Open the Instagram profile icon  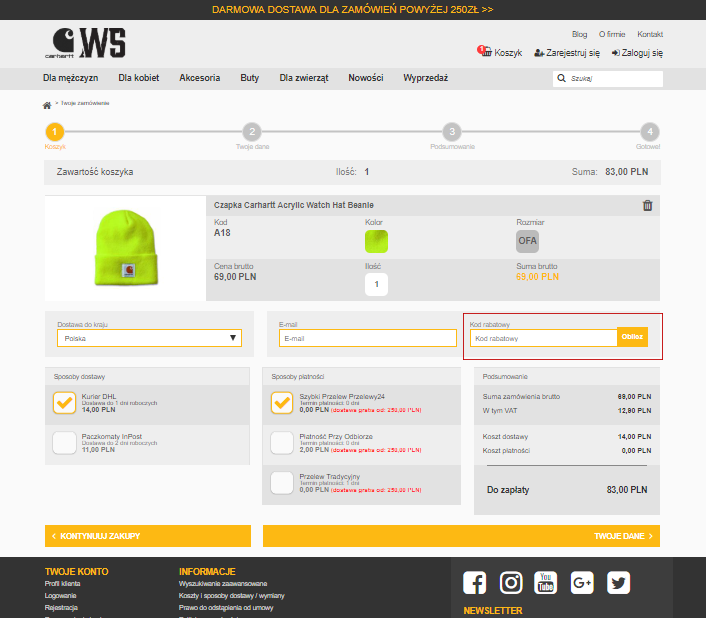tap(511, 582)
